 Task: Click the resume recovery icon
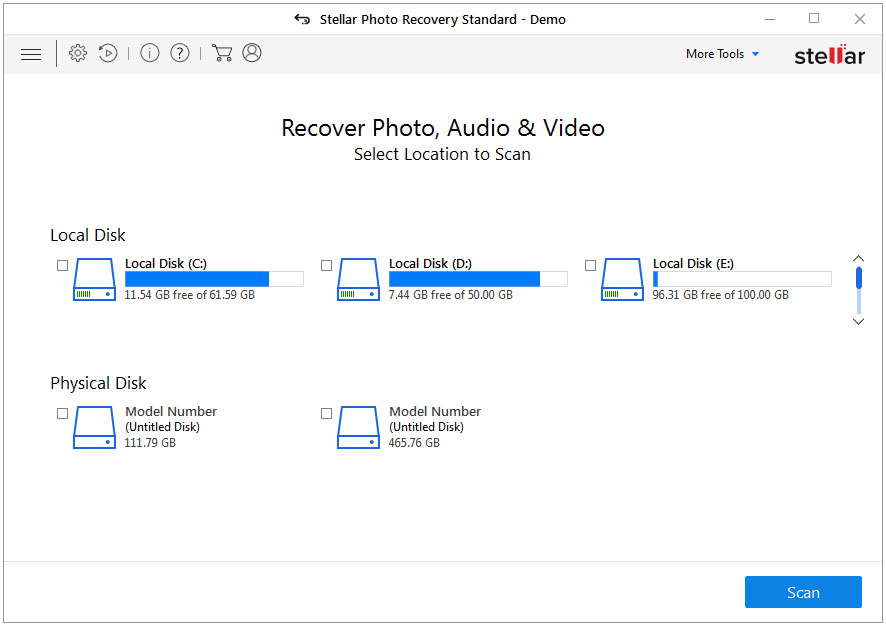[108, 53]
